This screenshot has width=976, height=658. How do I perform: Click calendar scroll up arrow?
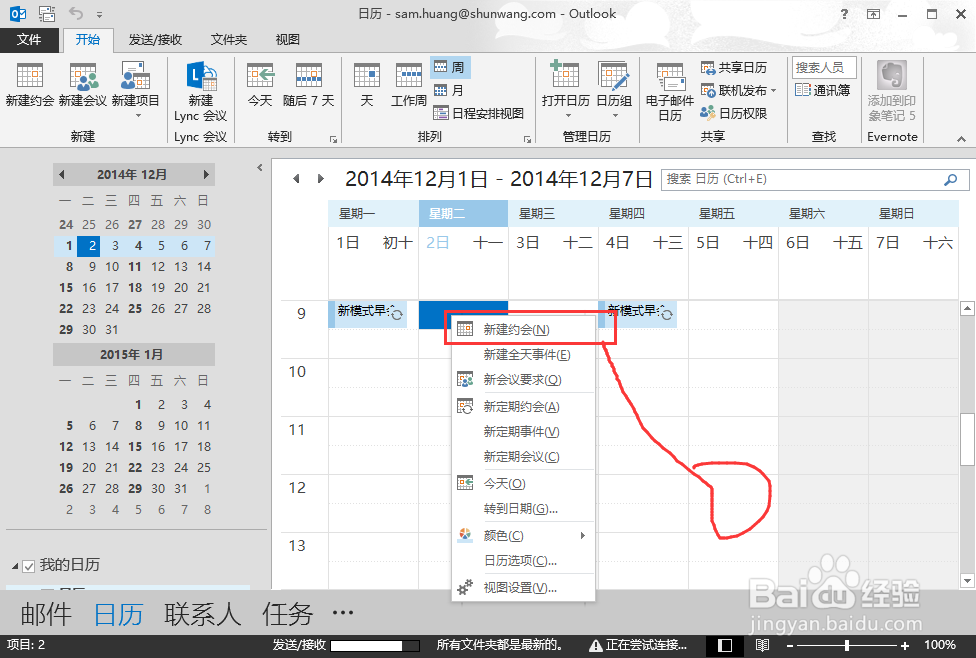tap(967, 308)
